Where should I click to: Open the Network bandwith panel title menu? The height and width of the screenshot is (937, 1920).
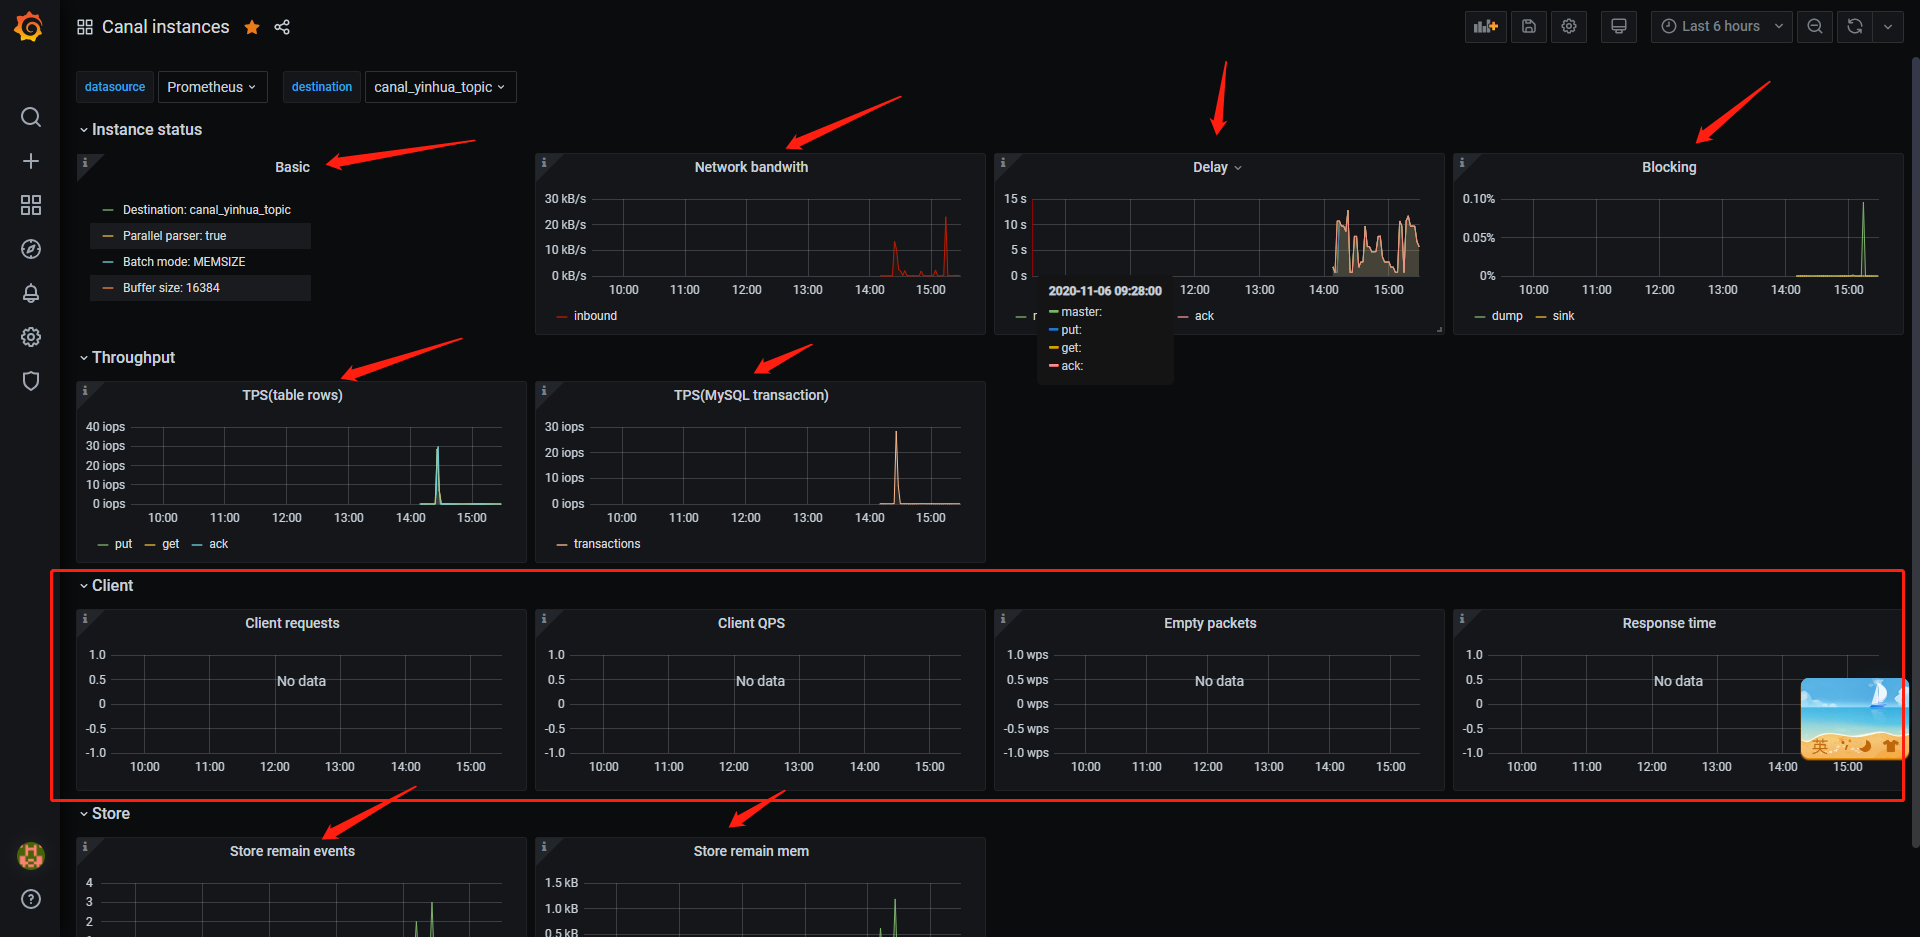point(751,167)
